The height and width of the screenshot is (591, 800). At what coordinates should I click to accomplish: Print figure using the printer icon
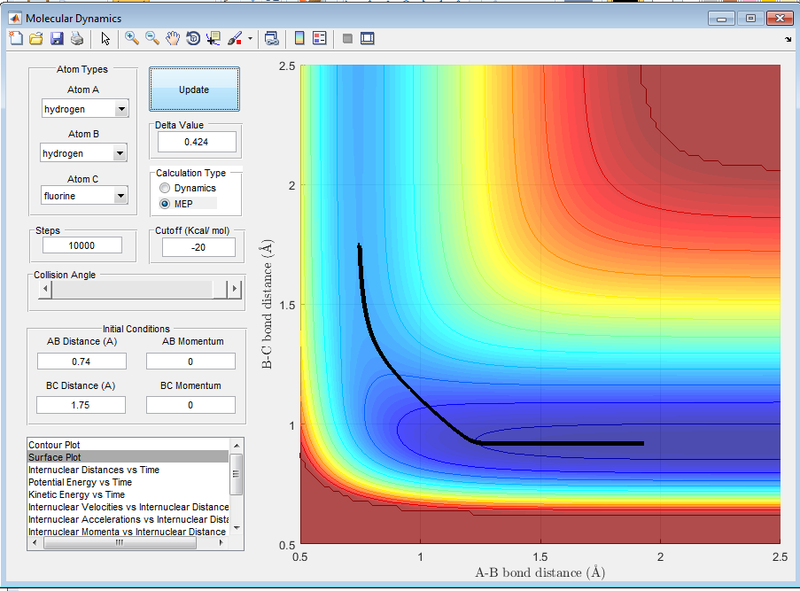pos(77,38)
